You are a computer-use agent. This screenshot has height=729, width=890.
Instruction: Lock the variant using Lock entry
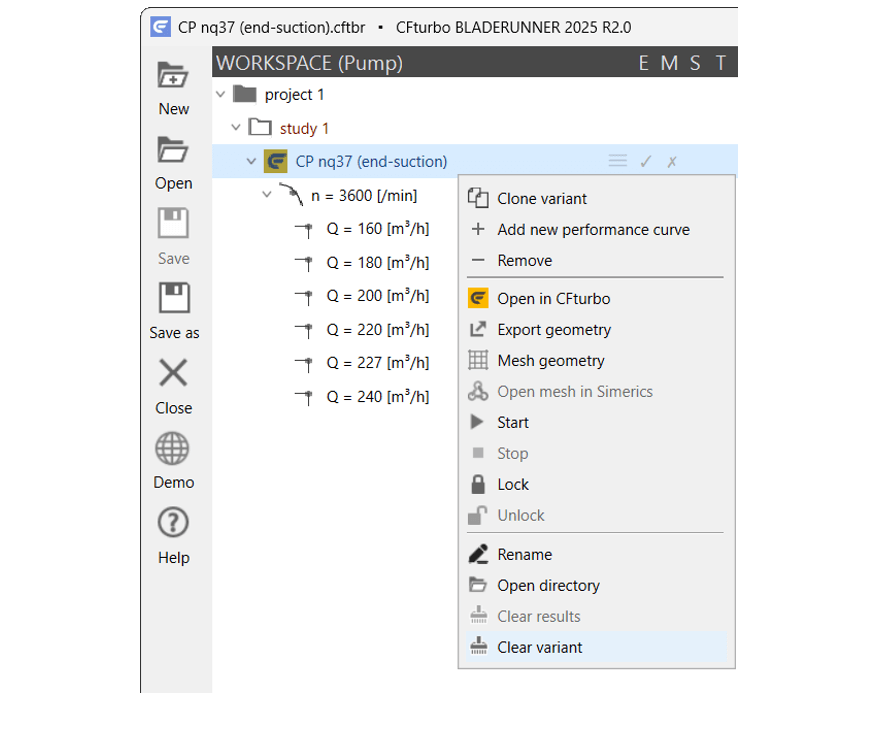(x=595, y=484)
